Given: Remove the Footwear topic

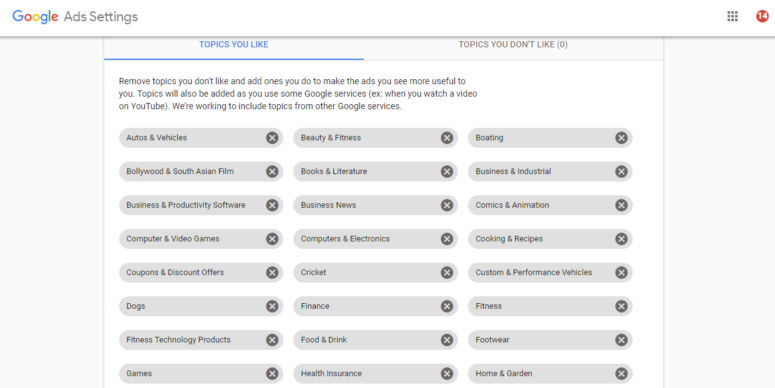Looking at the screenshot, I should (x=621, y=340).
